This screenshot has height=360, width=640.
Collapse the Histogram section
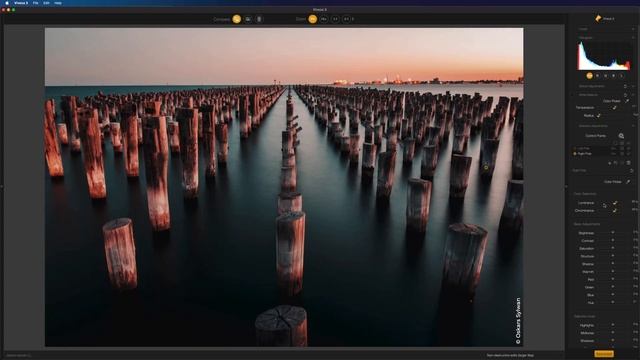[633, 38]
